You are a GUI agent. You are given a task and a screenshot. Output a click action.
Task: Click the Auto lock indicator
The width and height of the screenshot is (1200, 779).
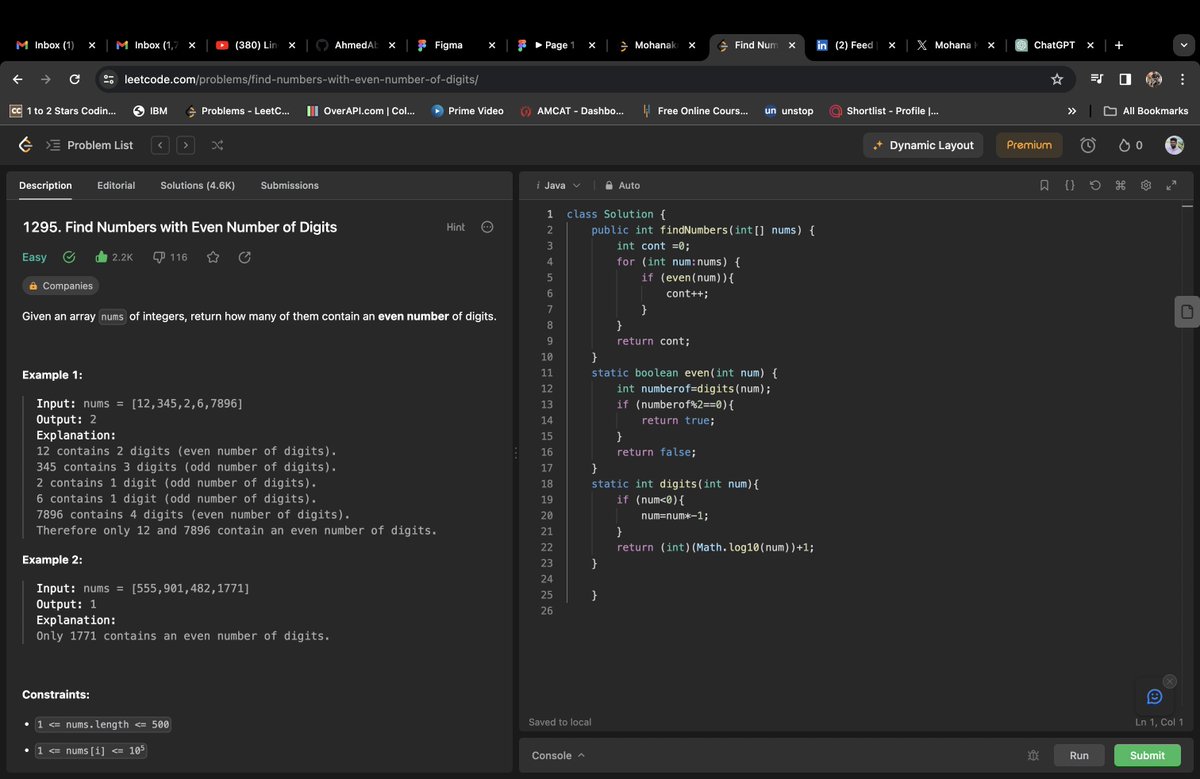[622, 185]
